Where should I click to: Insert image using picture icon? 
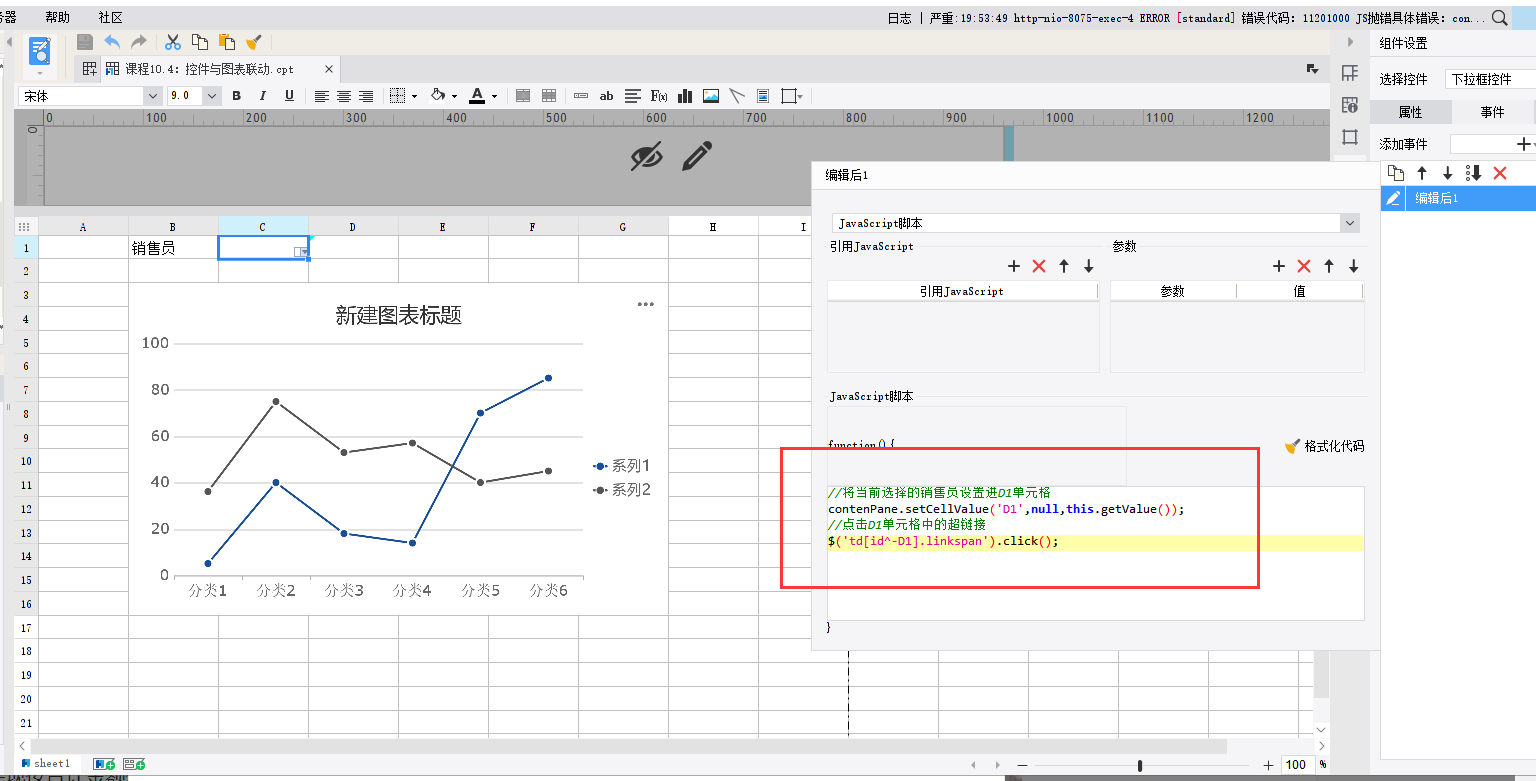(x=711, y=96)
